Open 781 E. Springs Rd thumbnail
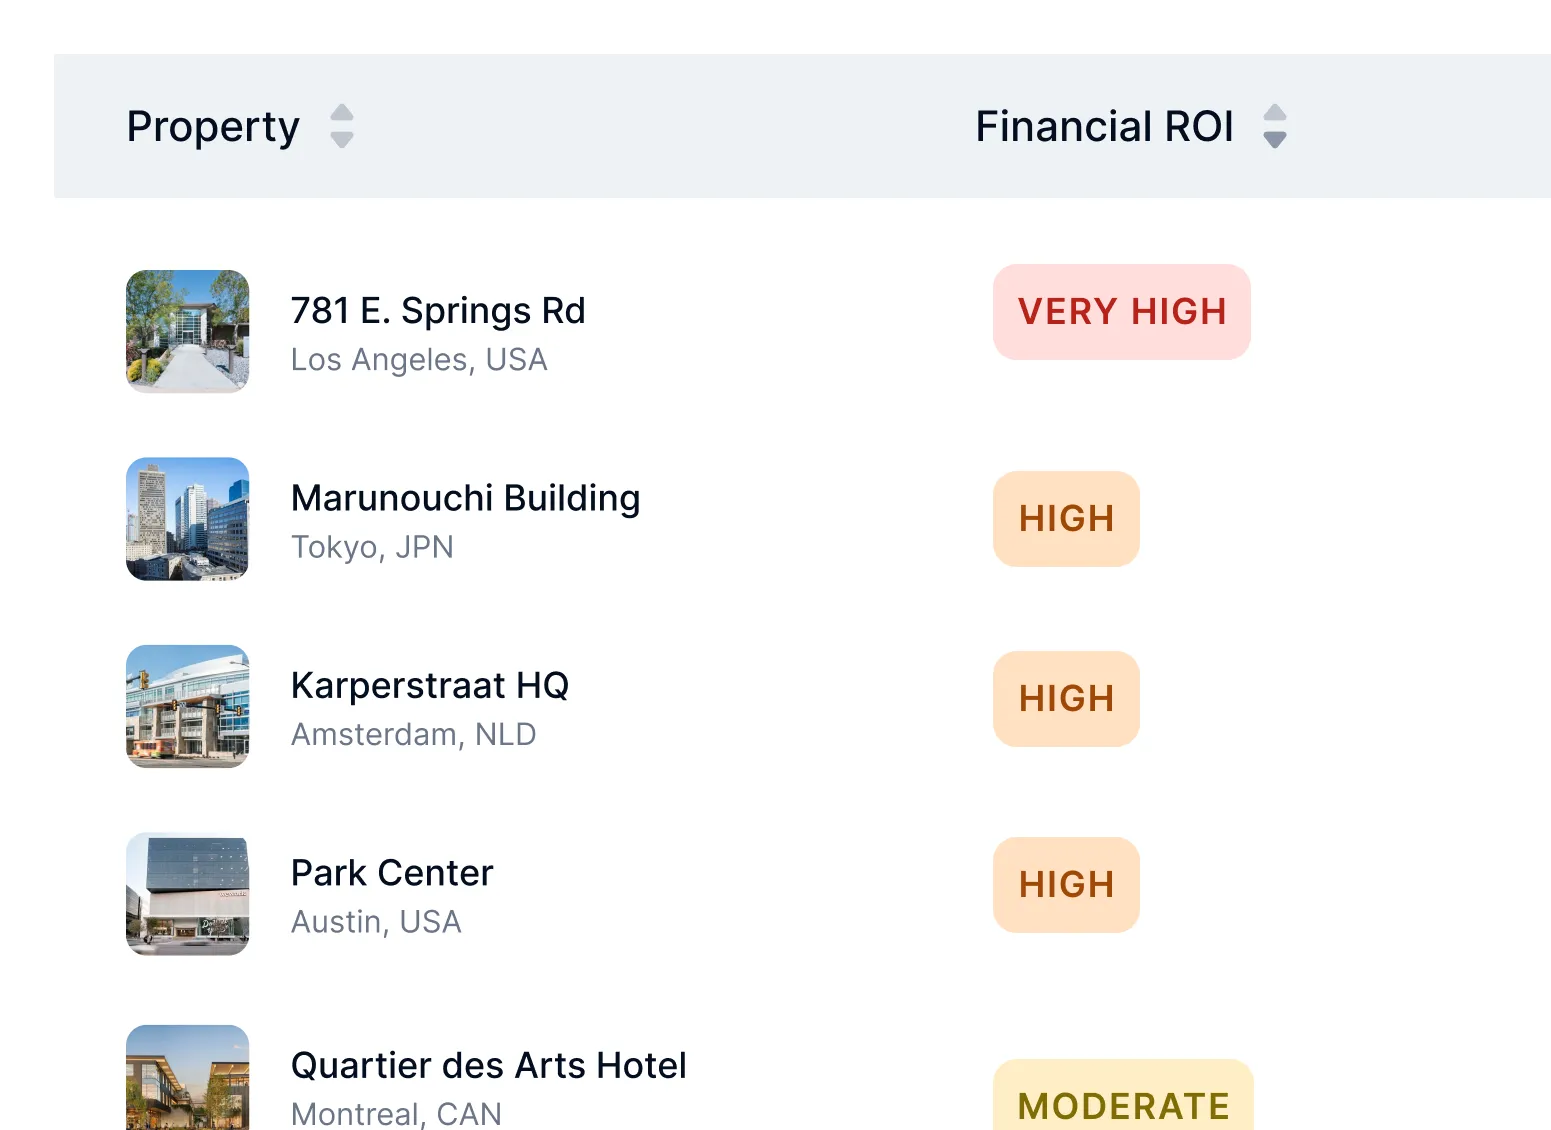 188,331
